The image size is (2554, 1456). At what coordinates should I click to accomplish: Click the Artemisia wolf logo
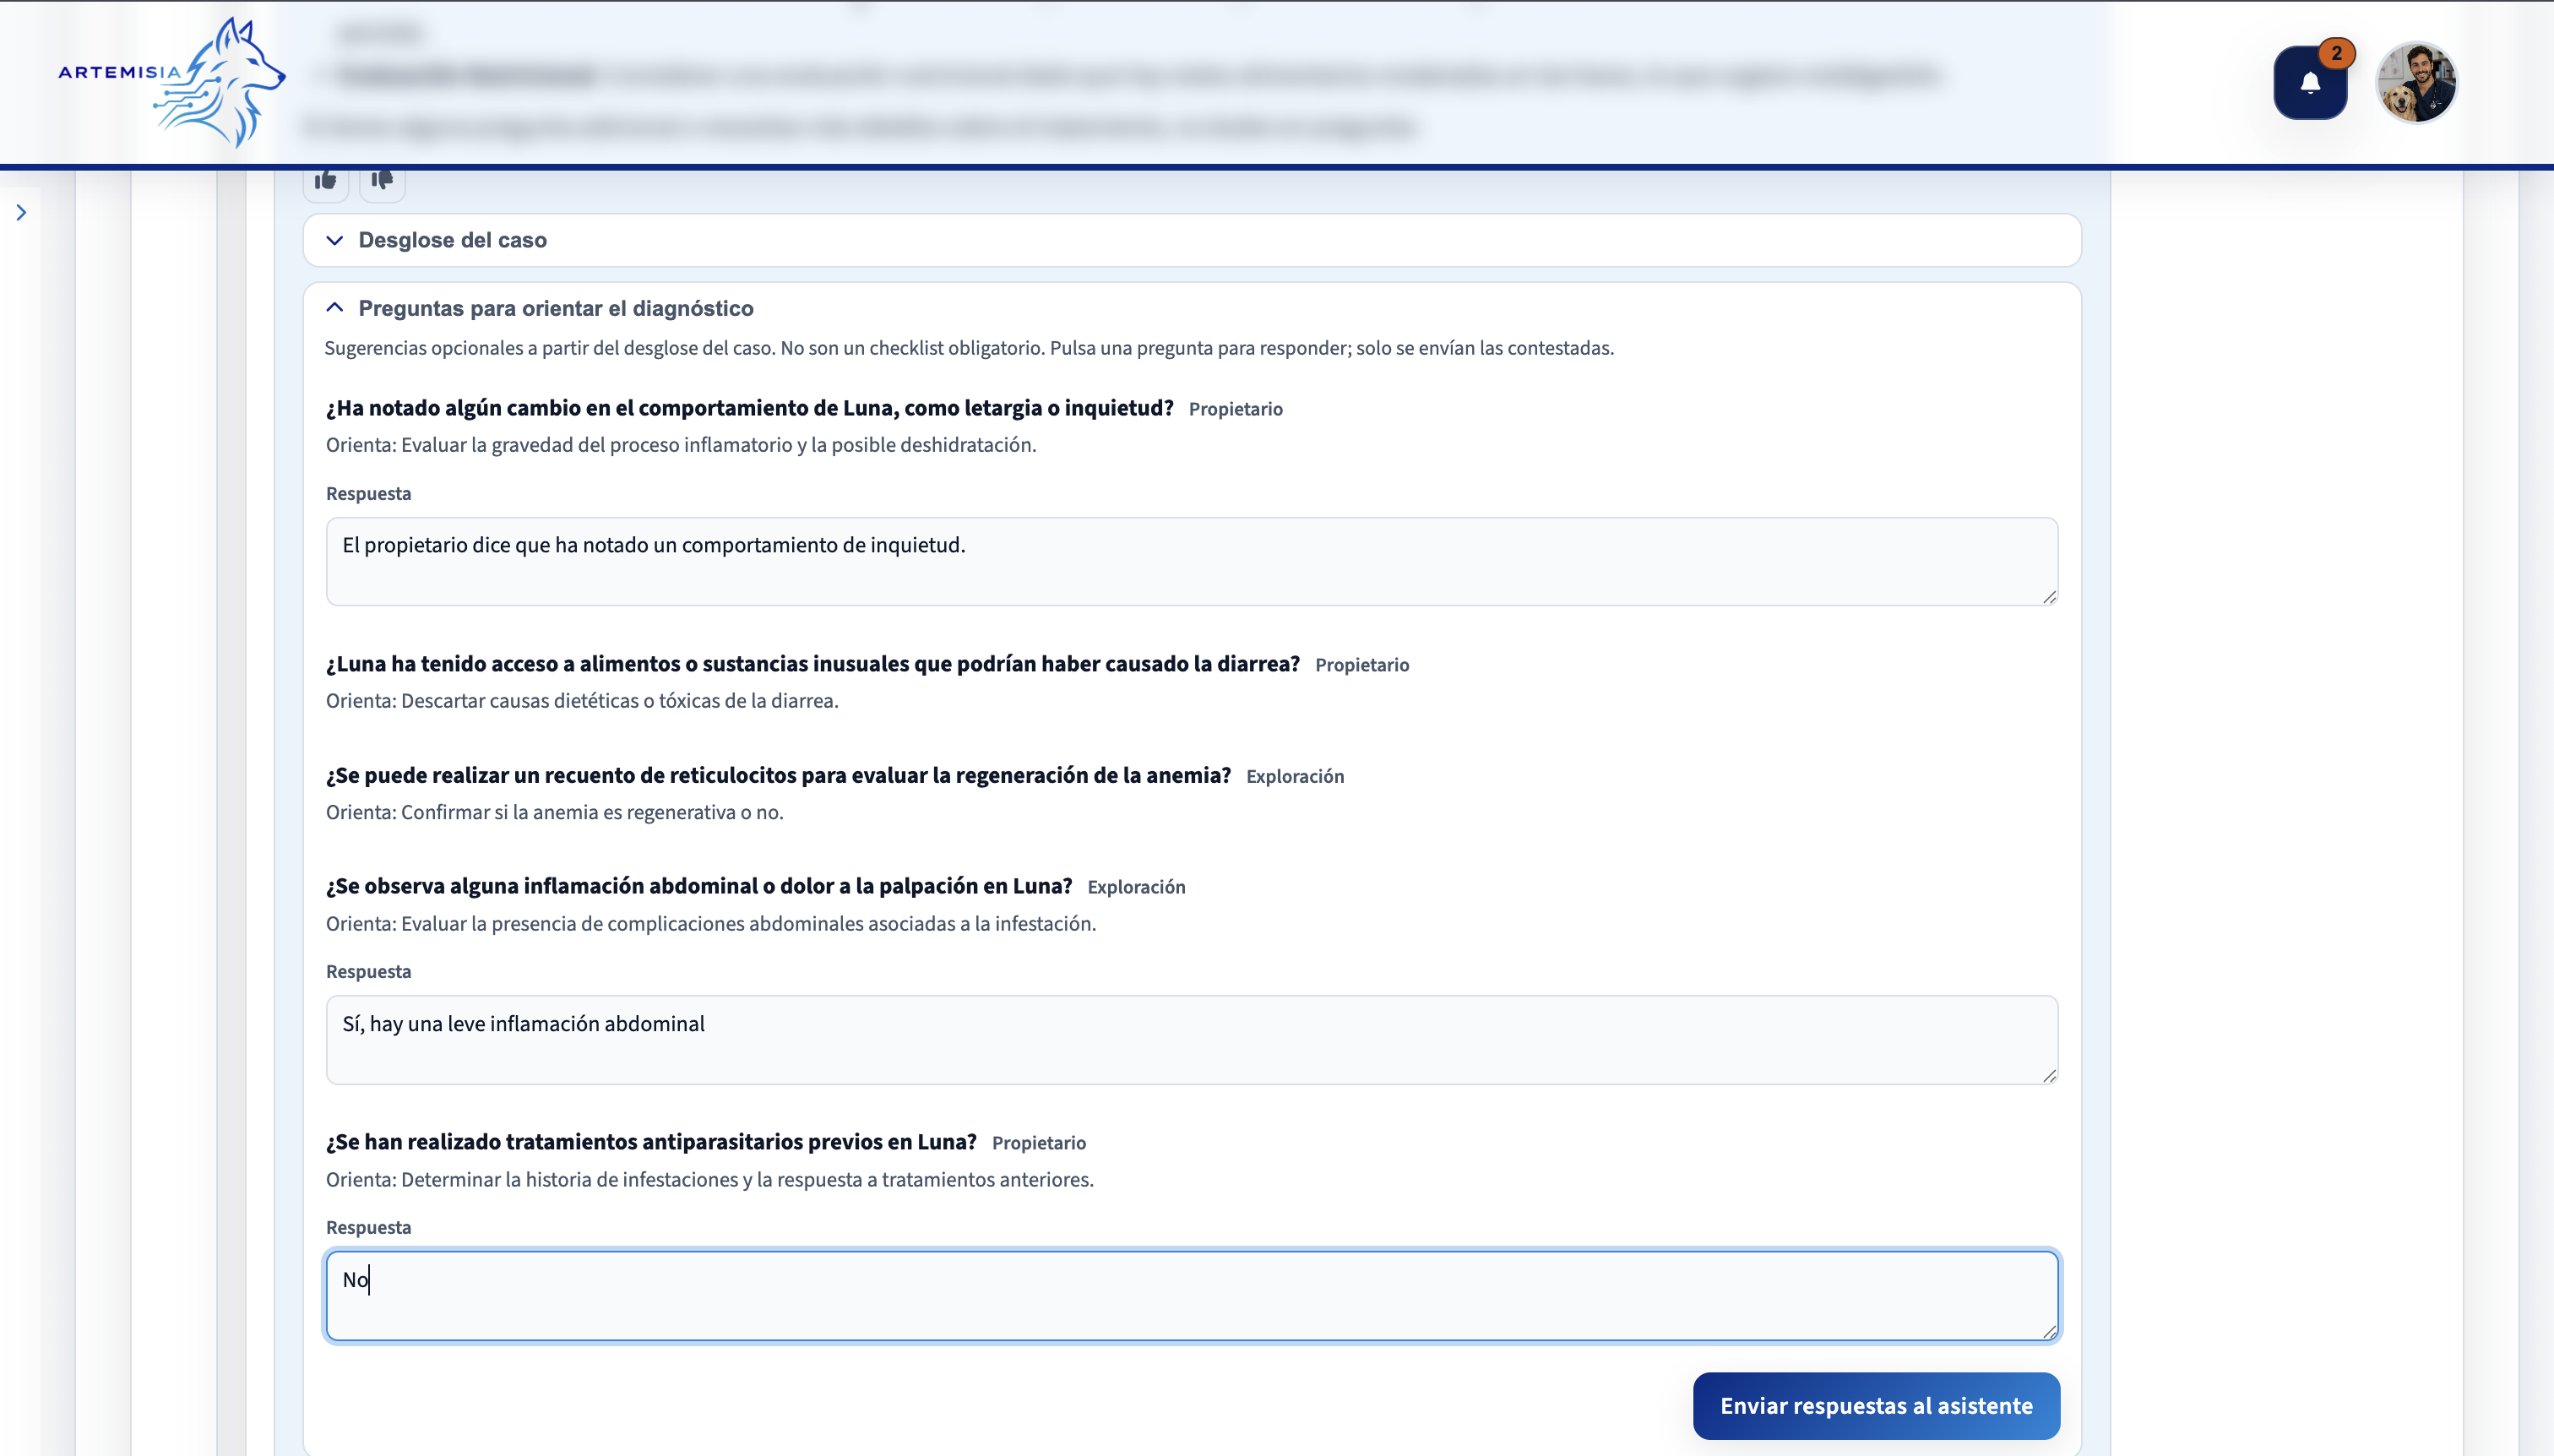[x=219, y=82]
